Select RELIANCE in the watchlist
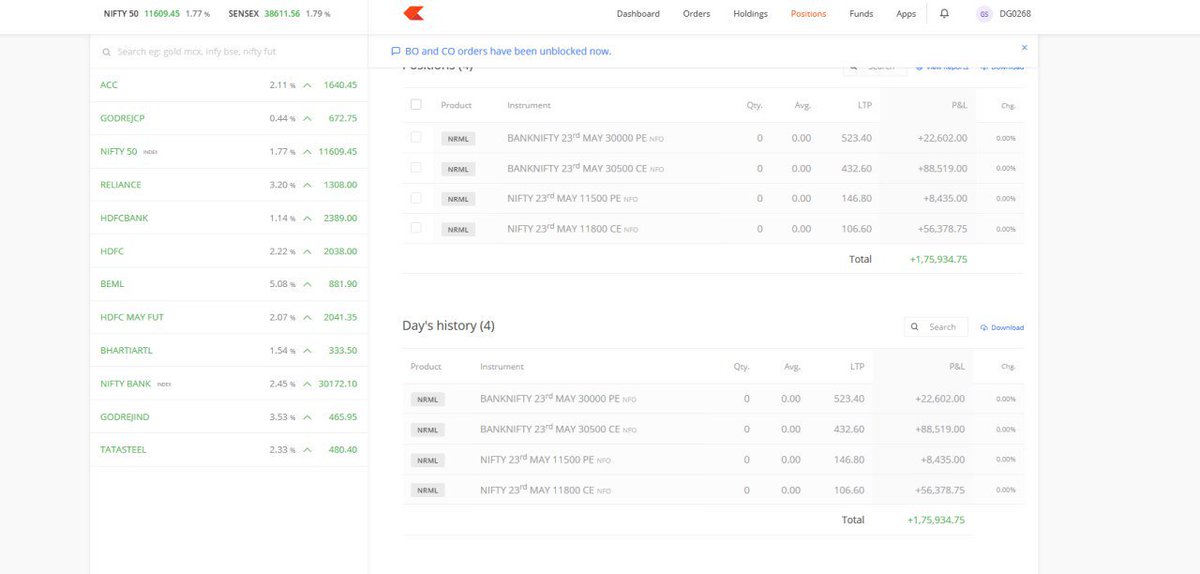Screen dimensions: 1200x574 [x=229, y=185]
